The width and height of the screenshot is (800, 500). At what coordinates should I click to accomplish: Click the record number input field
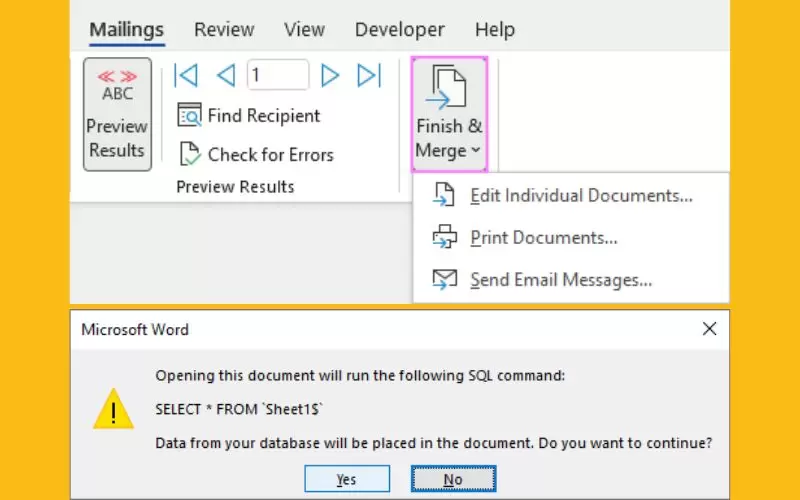click(278, 75)
